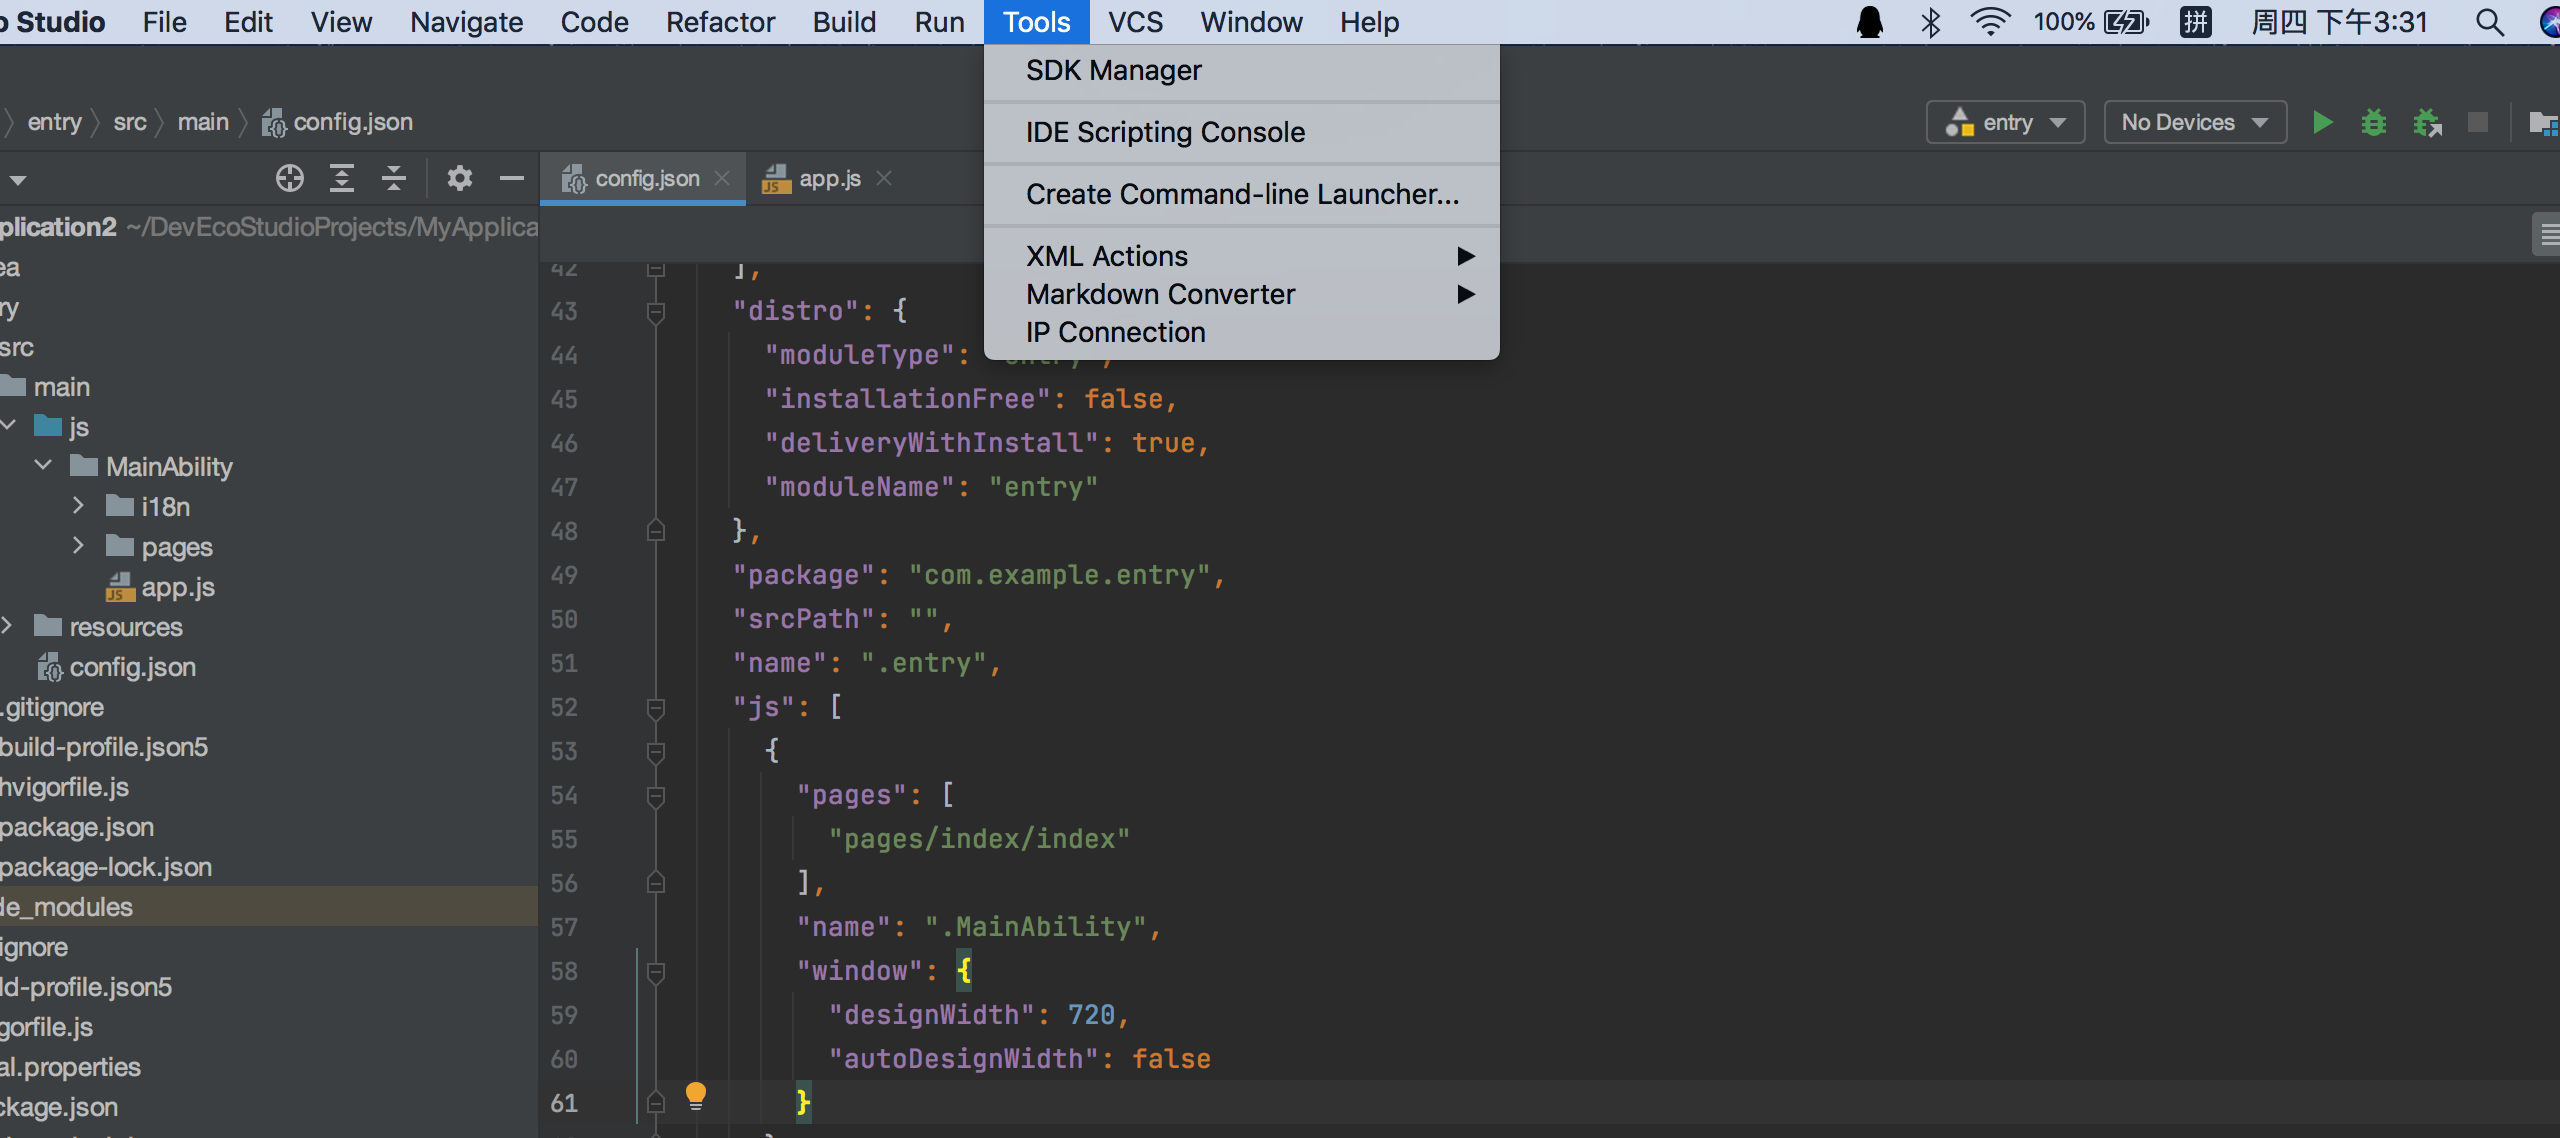This screenshot has height=1138, width=2560.
Task: Open the VCS menu
Action: [x=1135, y=22]
